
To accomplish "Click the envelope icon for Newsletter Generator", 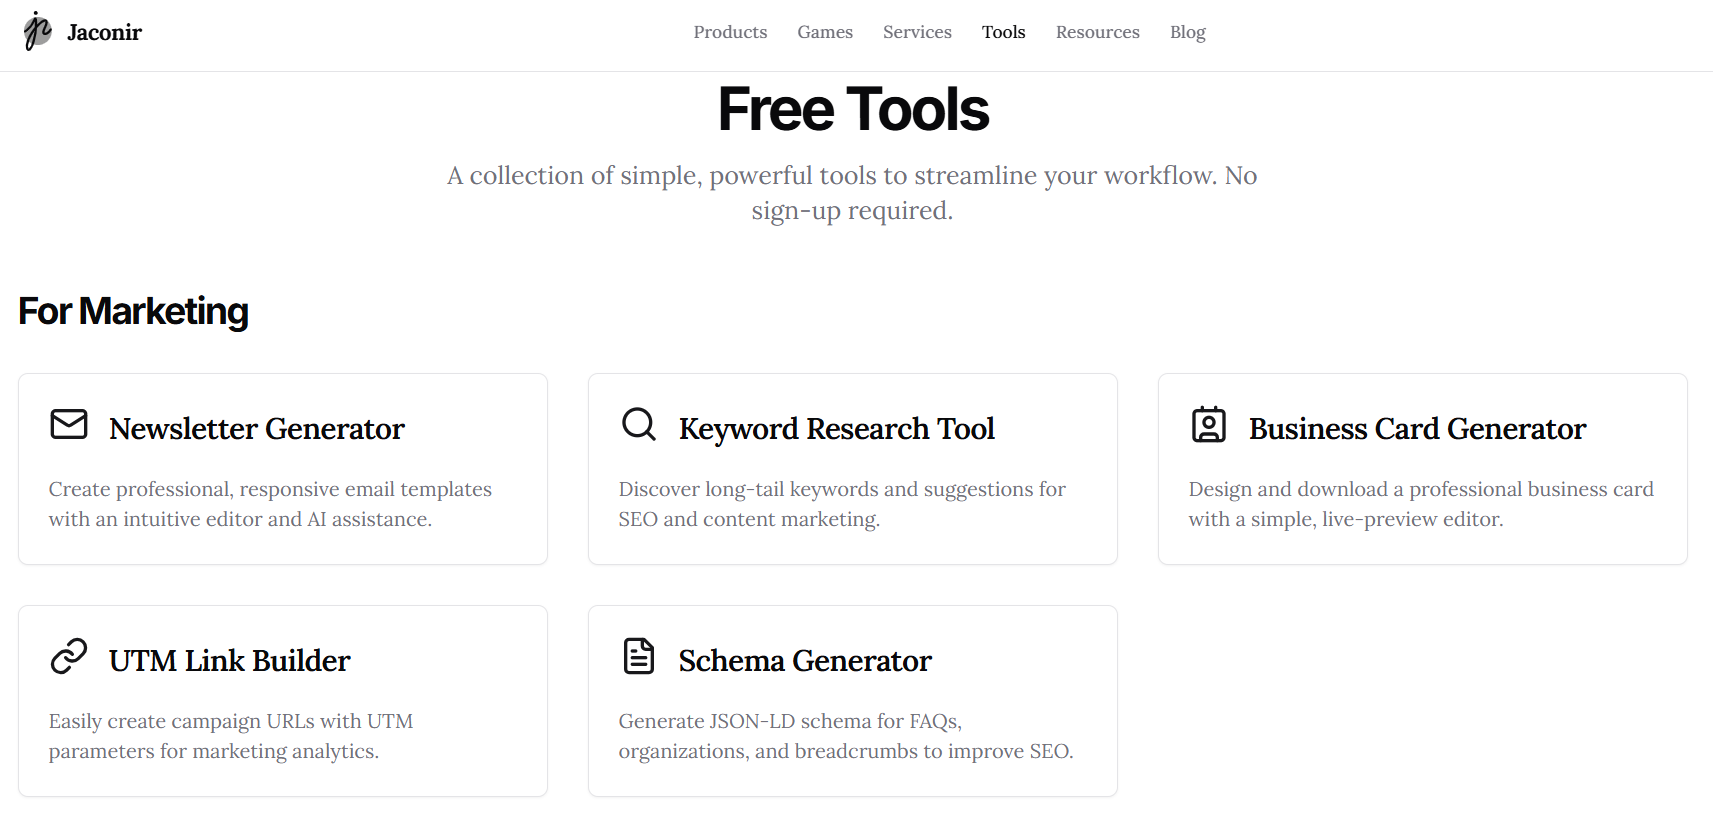I will tap(69, 424).
